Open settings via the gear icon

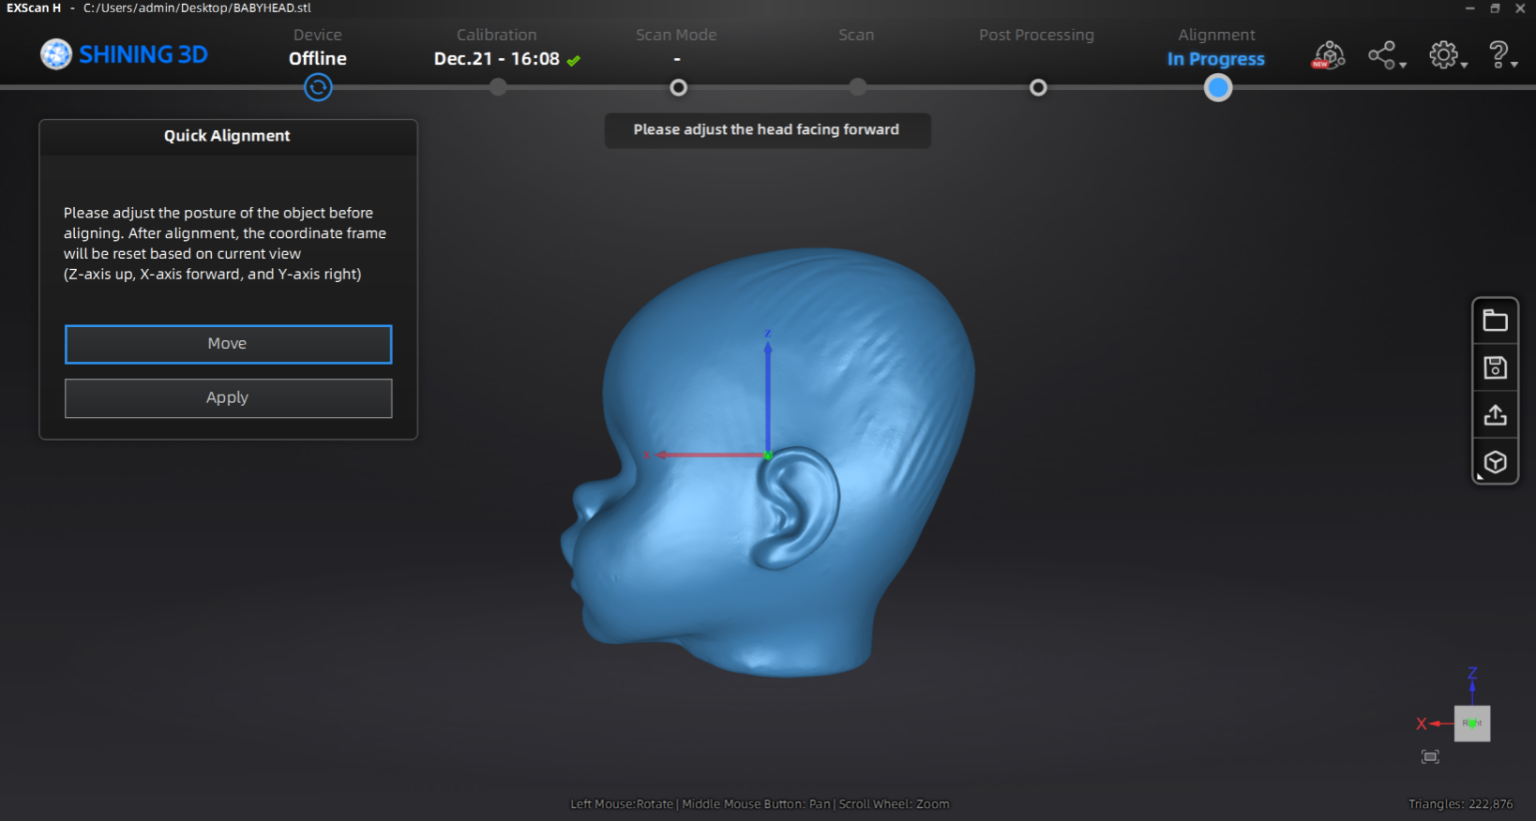pyautogui.click(x=1444, y=54)
